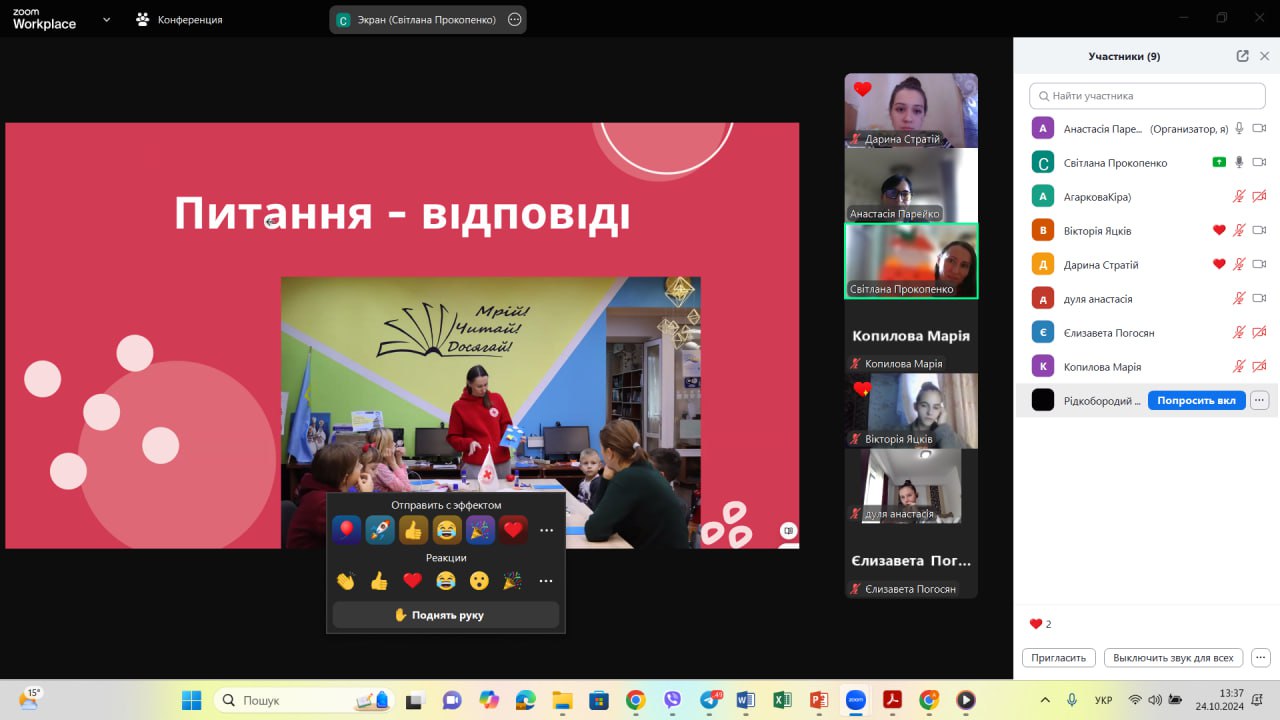Send the balloon effect reaction
The width and height of the screenshot is (1280, 720).
point(346,530)
